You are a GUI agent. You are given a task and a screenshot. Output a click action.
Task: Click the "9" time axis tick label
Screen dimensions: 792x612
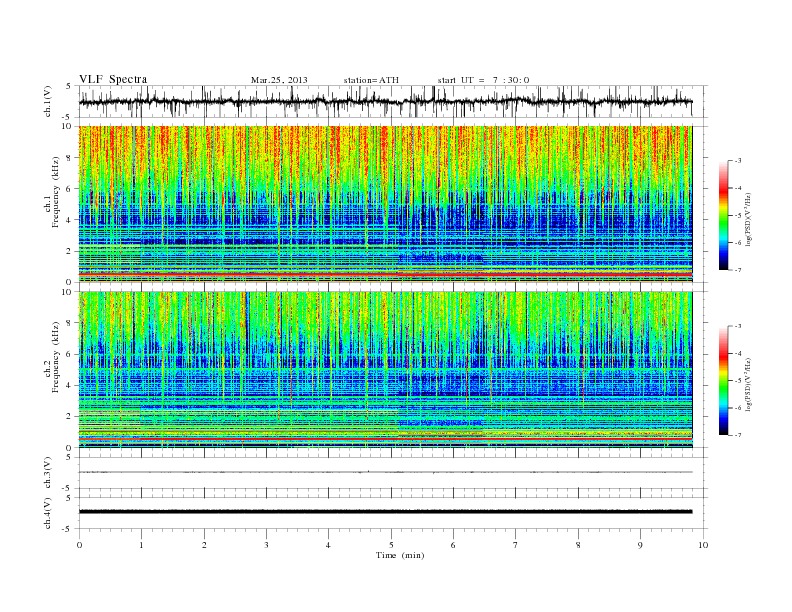click(640, 545)
